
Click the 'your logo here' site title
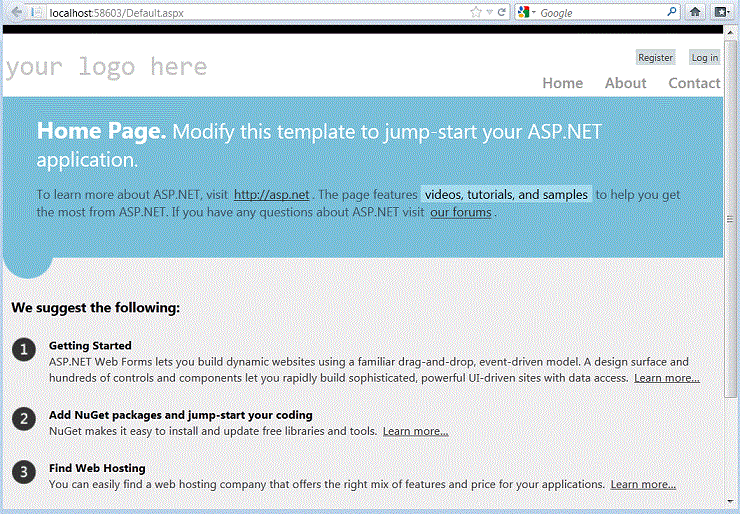tap(107, 67)
